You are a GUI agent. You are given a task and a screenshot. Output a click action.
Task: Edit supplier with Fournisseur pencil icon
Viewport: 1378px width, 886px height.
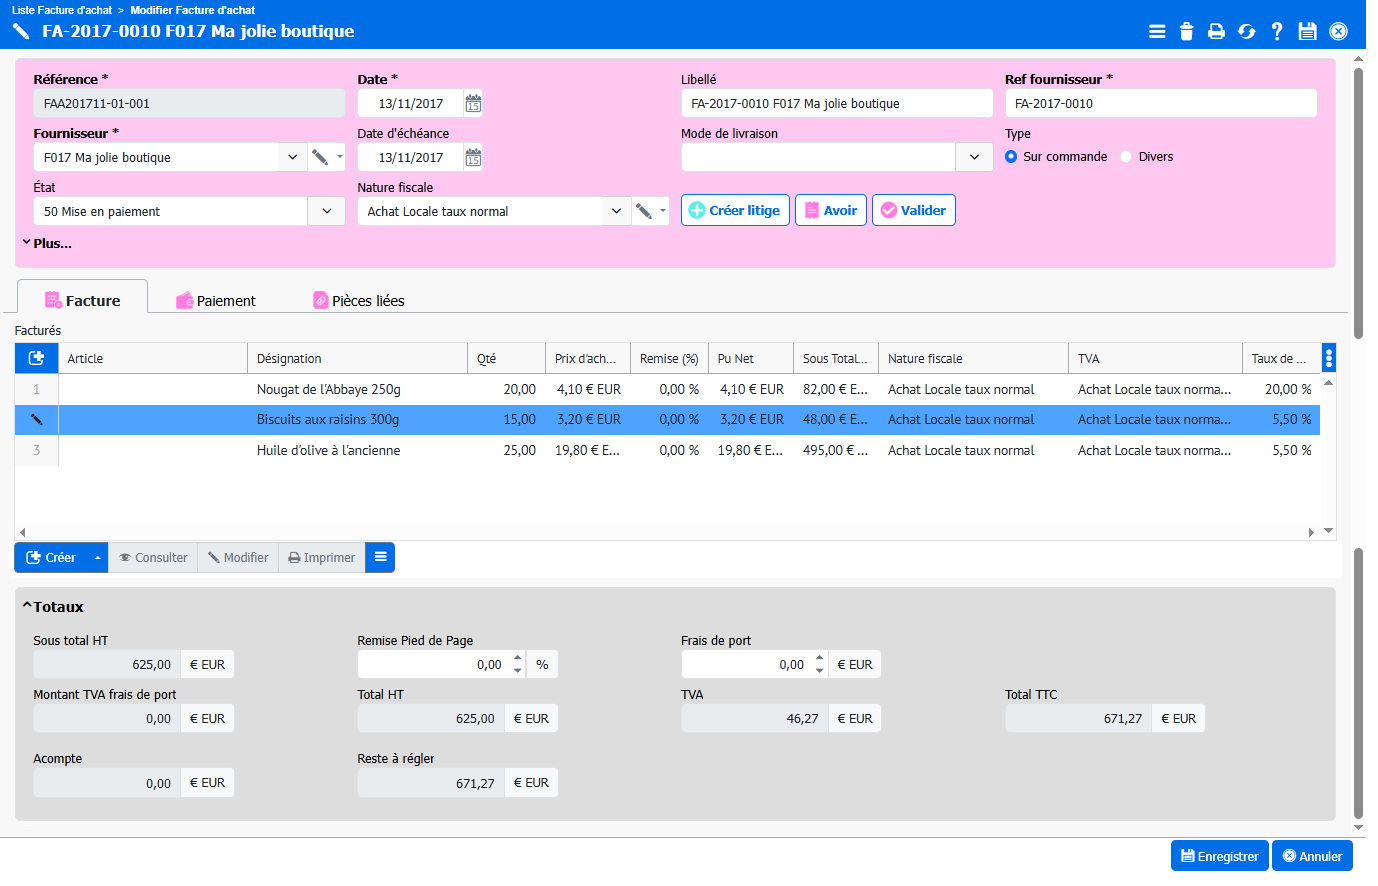(319, 157)
